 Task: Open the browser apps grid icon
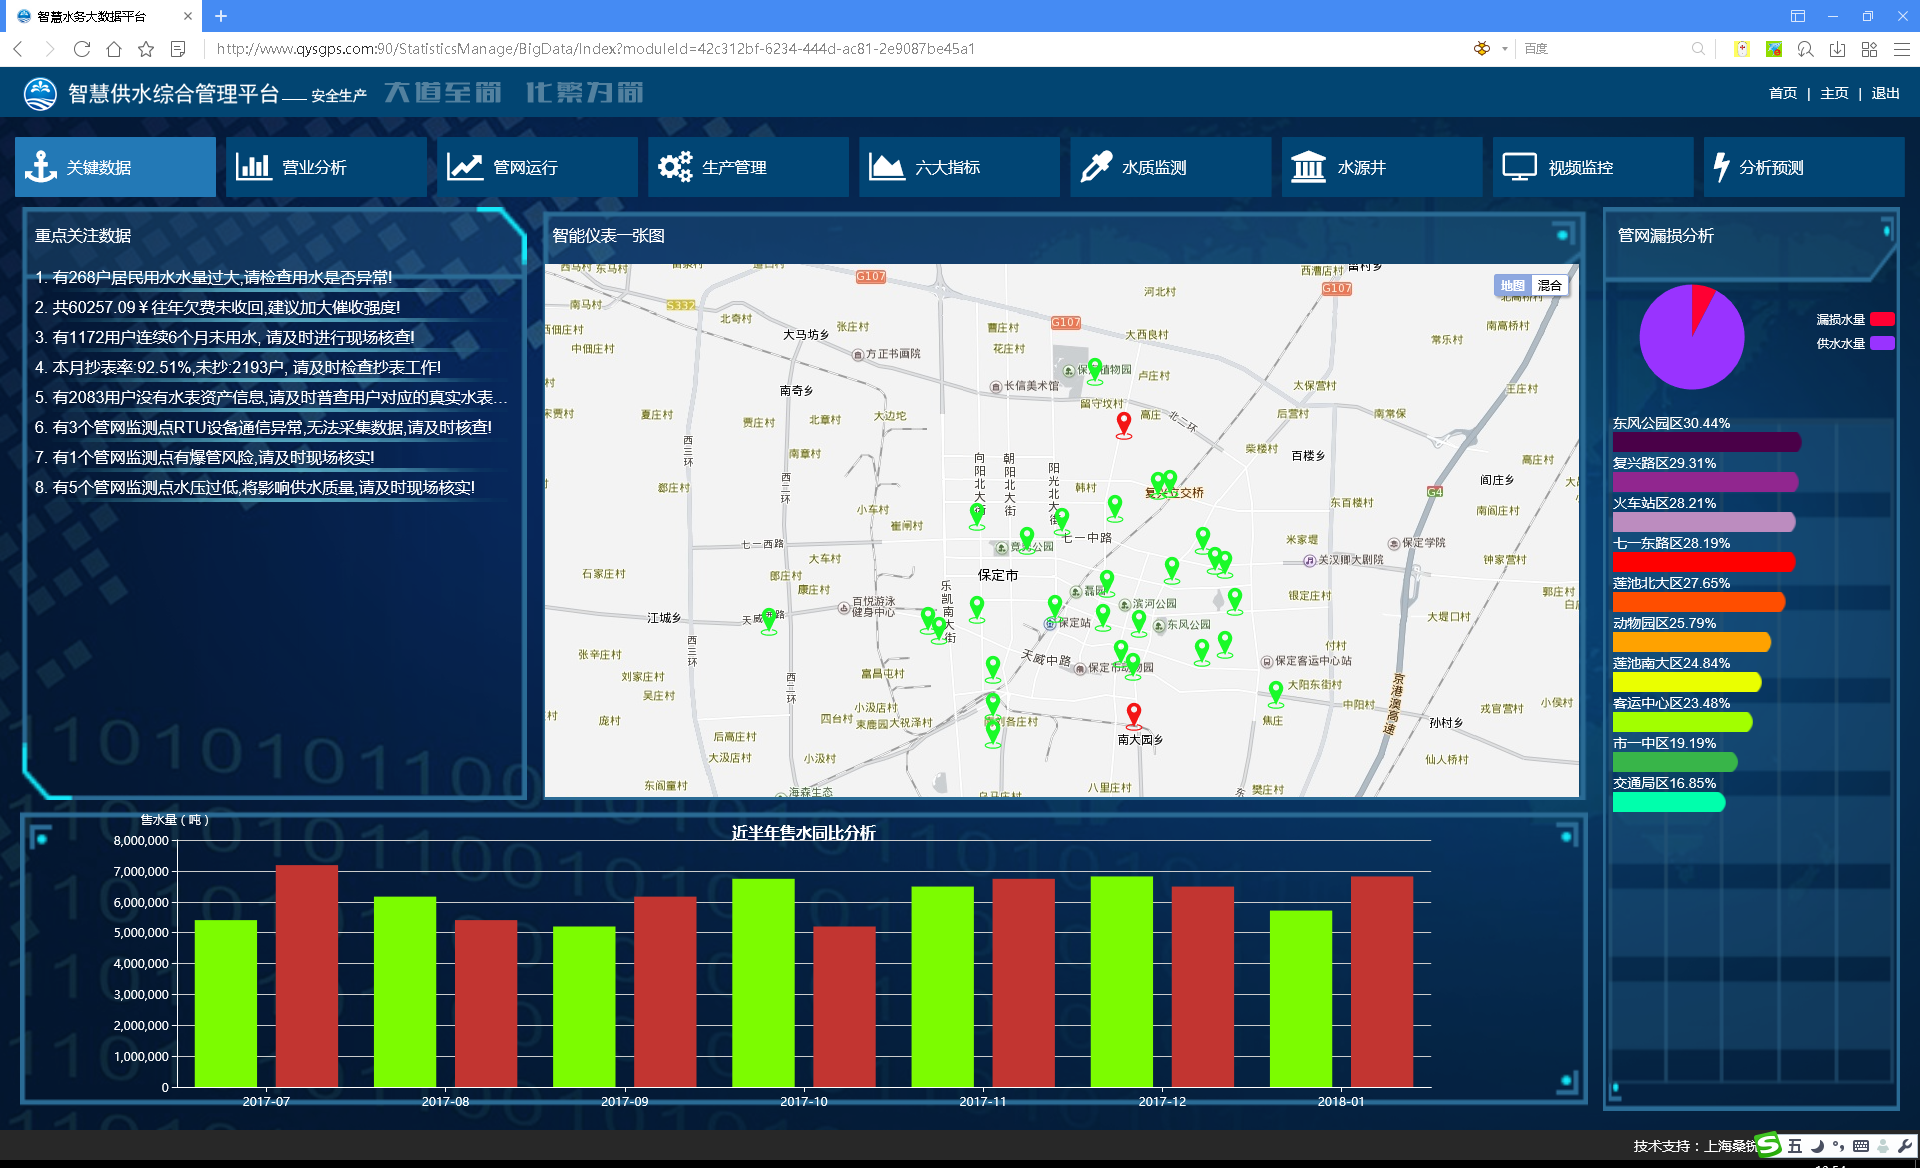click(1869, 49)
